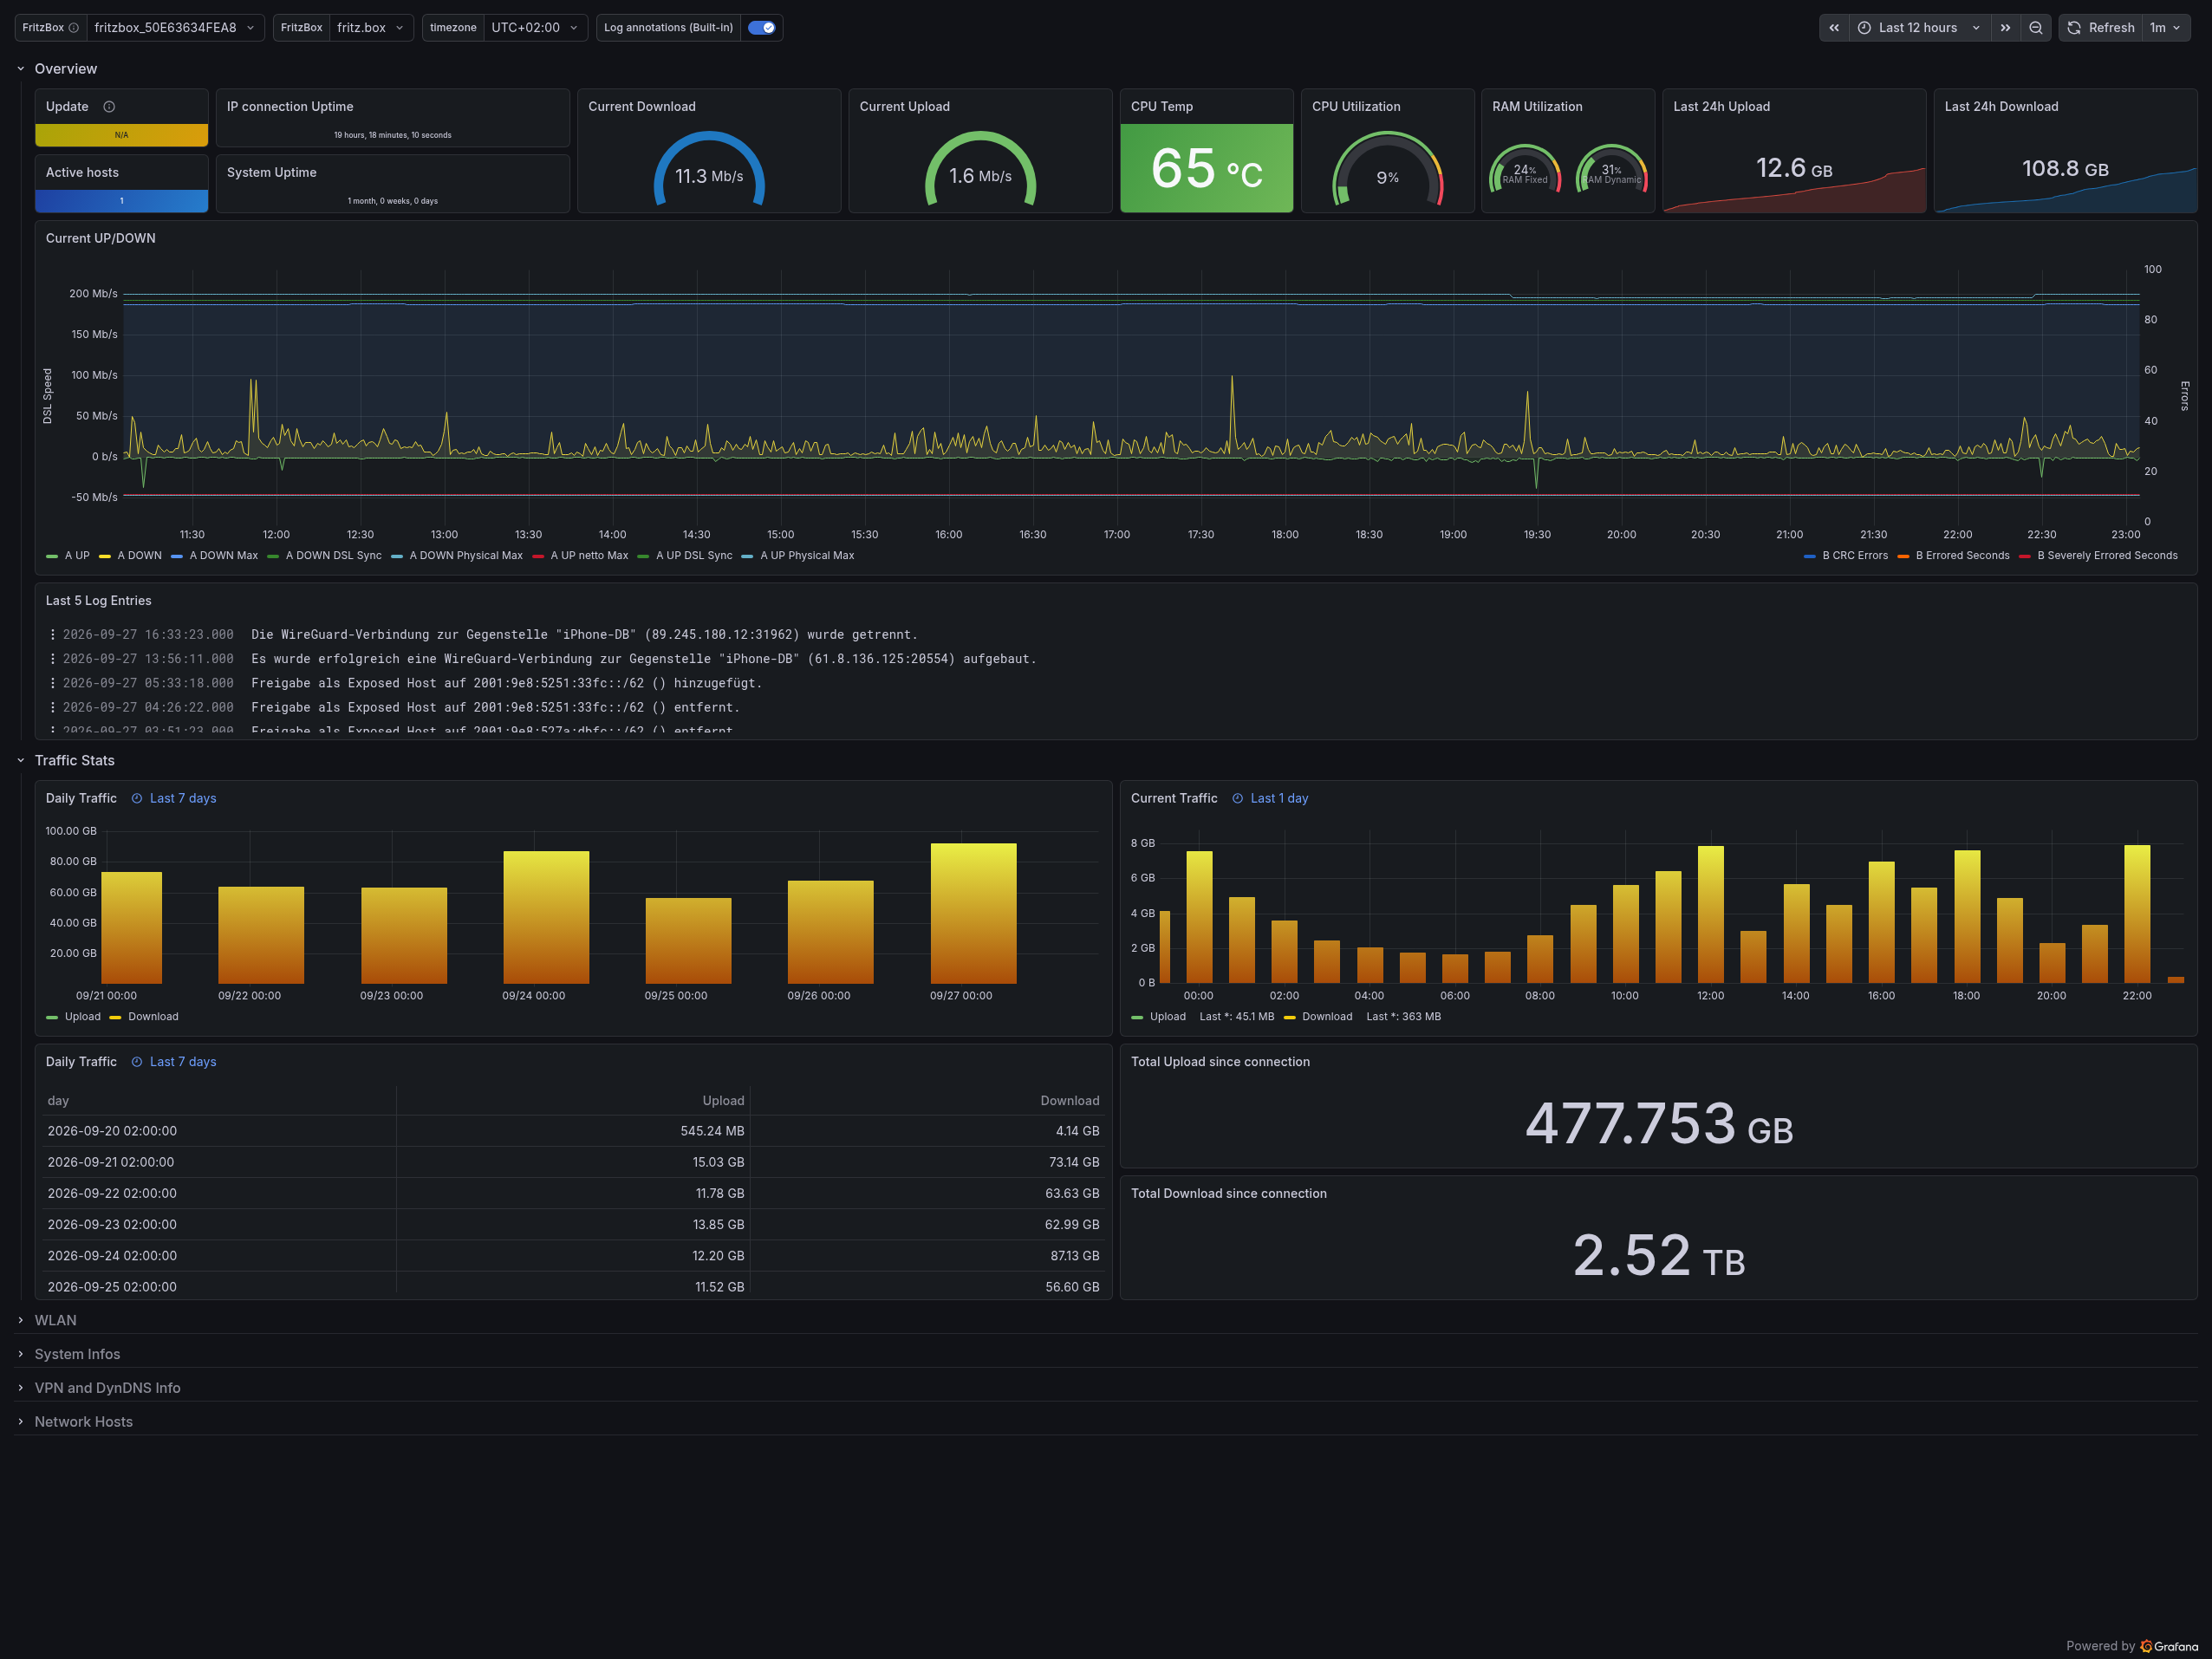Click the clock icon beside 'Last 1 day' in Current Traffic
Image resolution: width=2212 pixels, height=1659 pixels.
tap(1238, 798)
